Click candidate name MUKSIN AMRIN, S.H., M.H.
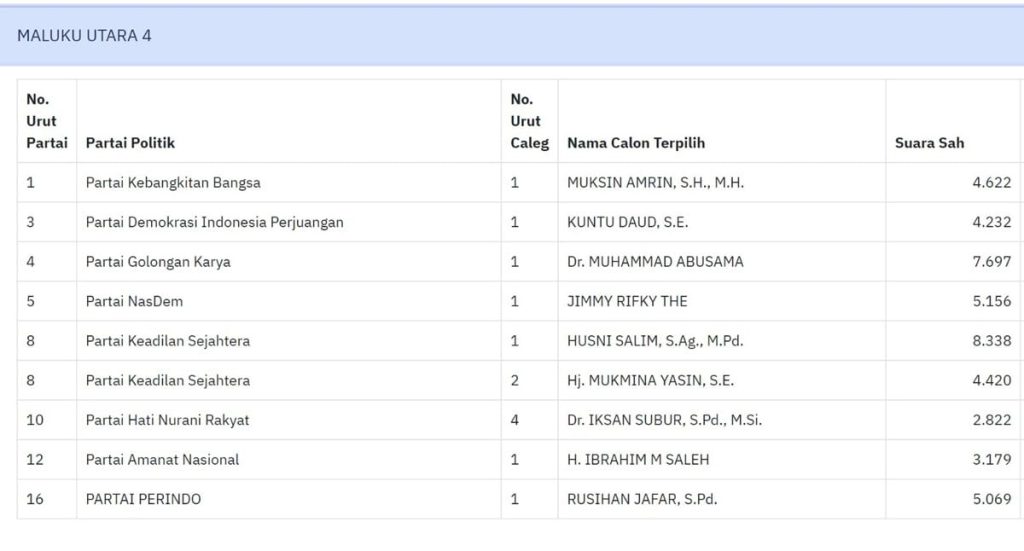Screen dimensions: 1024x551 pyautogui.click(x=655, y=183)
